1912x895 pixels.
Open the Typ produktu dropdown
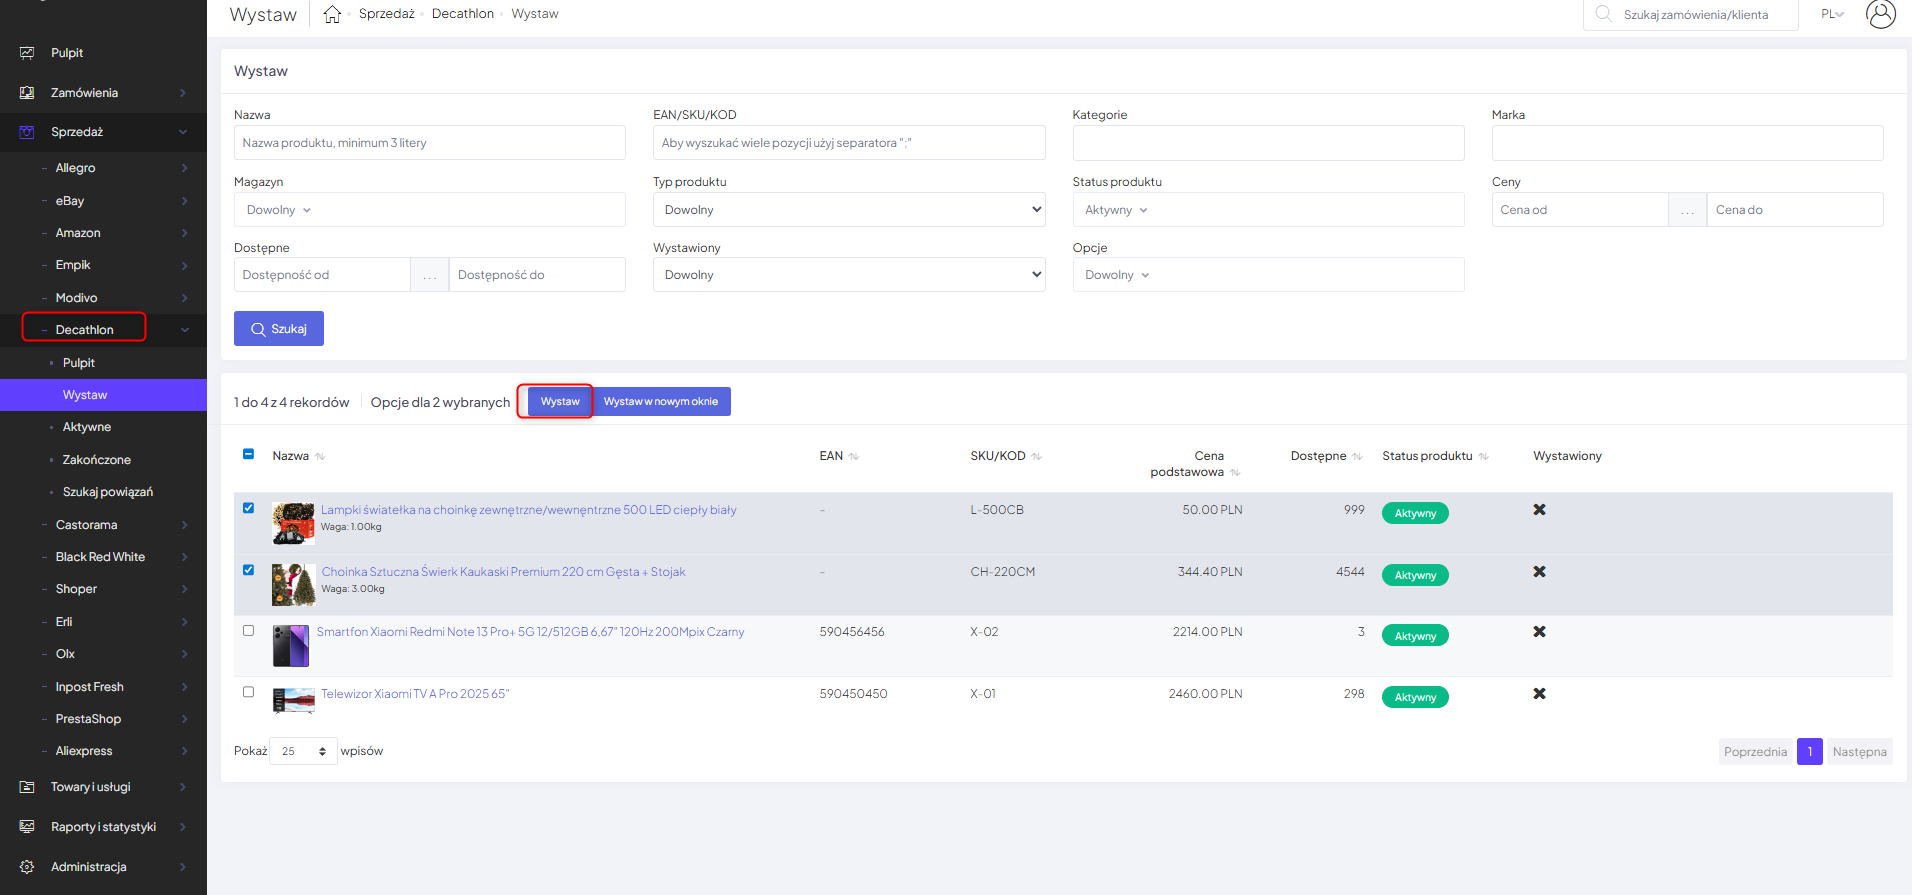coord(848,210)
